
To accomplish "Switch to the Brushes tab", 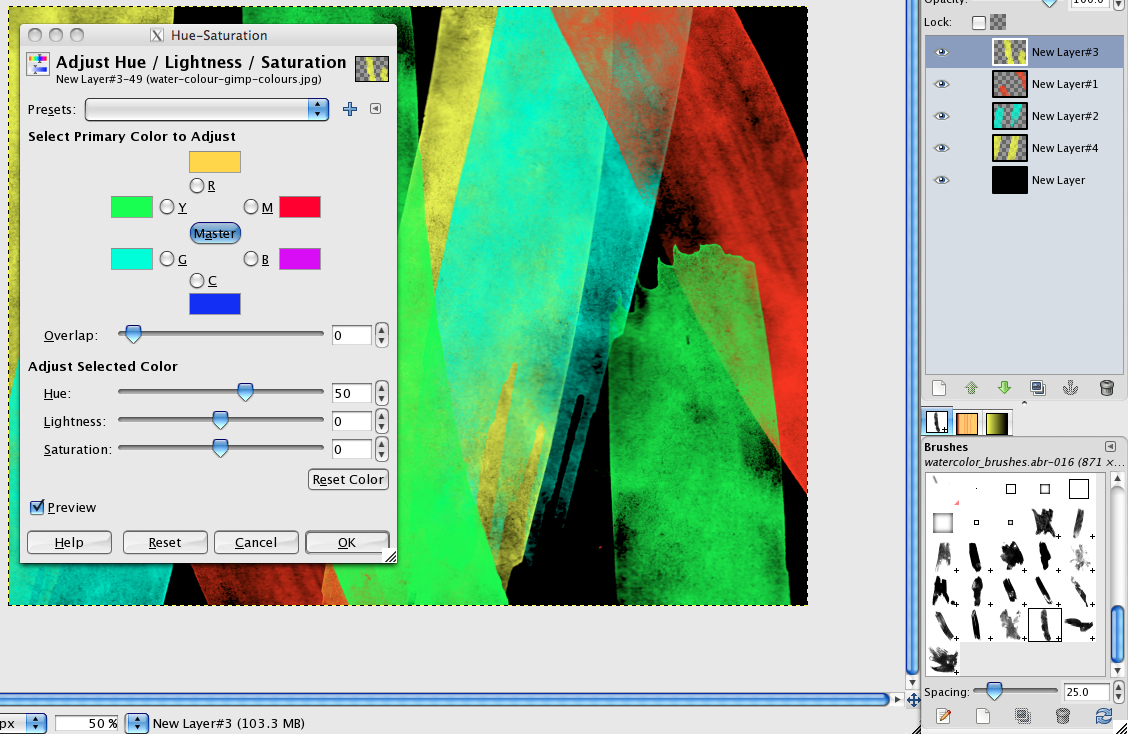I will point(937,422).
